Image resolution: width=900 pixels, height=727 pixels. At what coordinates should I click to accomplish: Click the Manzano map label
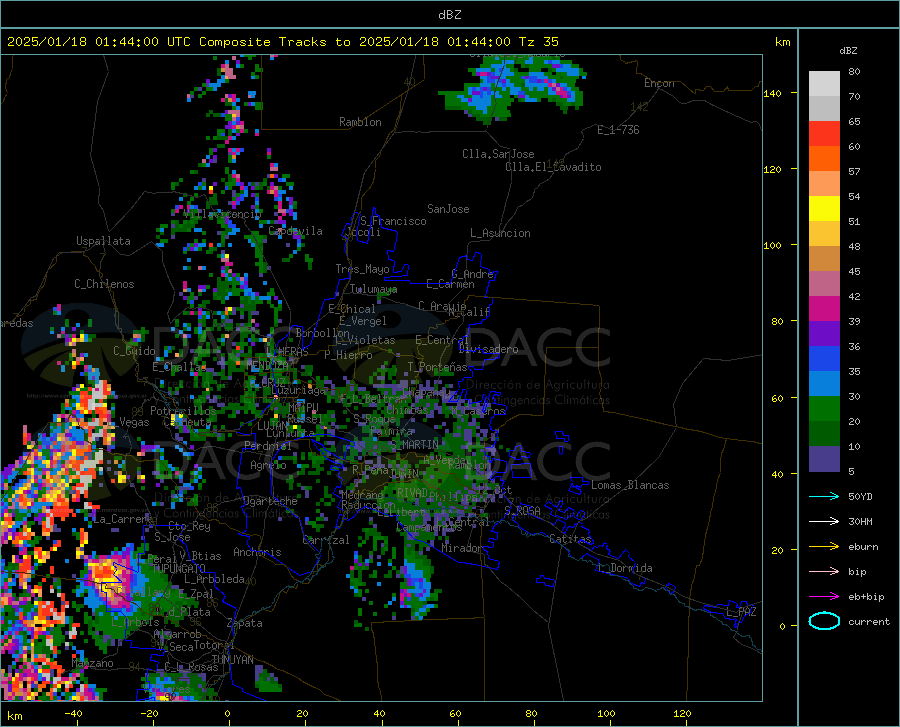[92, 663]
